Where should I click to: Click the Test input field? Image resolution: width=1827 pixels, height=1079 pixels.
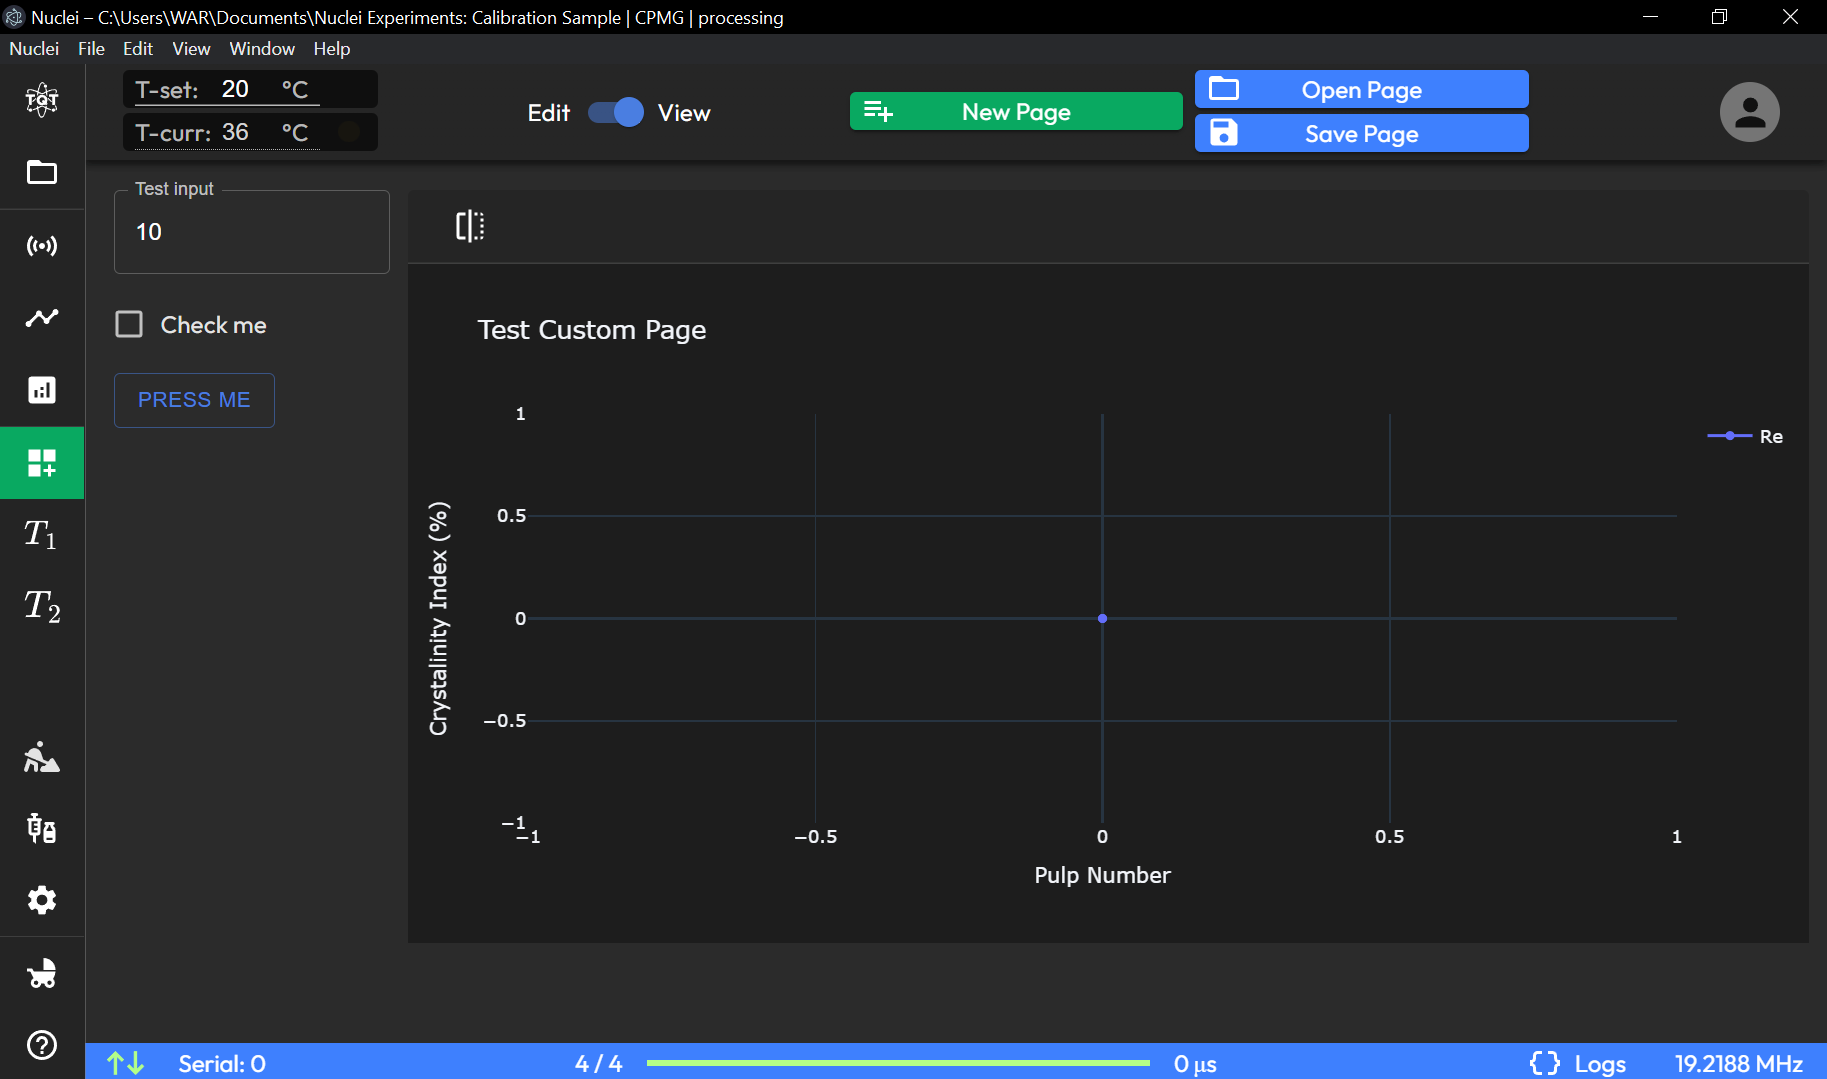click(x=252, y=232)
